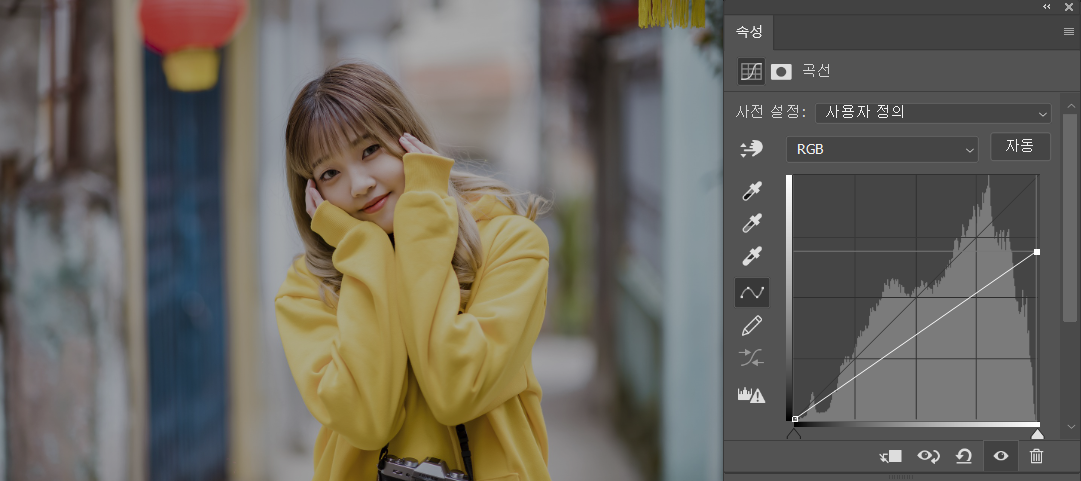1081x481 pixels.
Task: Clip adjustment to layer below icon
Action: [891, 456]
